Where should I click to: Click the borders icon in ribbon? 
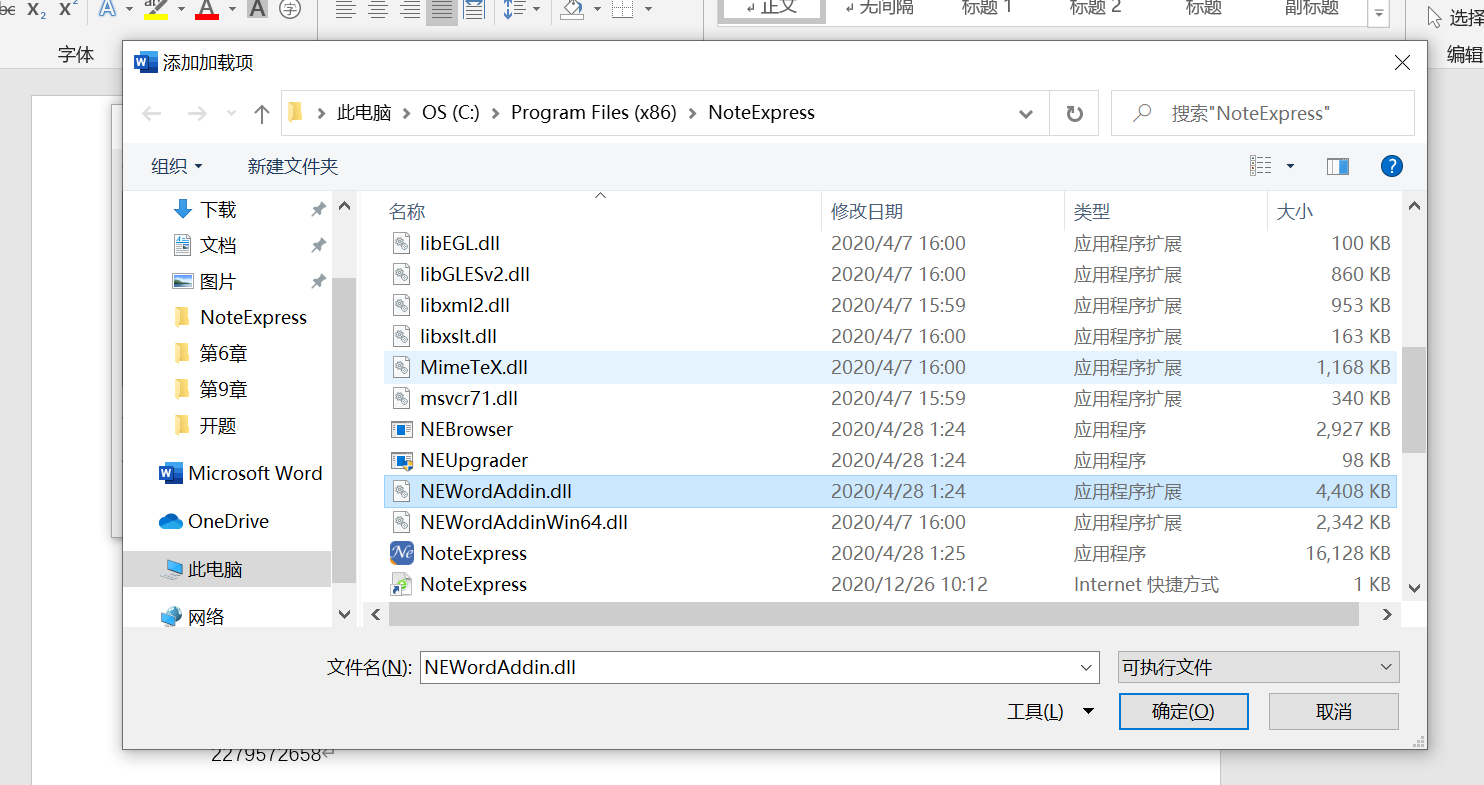tap(622, 9)
